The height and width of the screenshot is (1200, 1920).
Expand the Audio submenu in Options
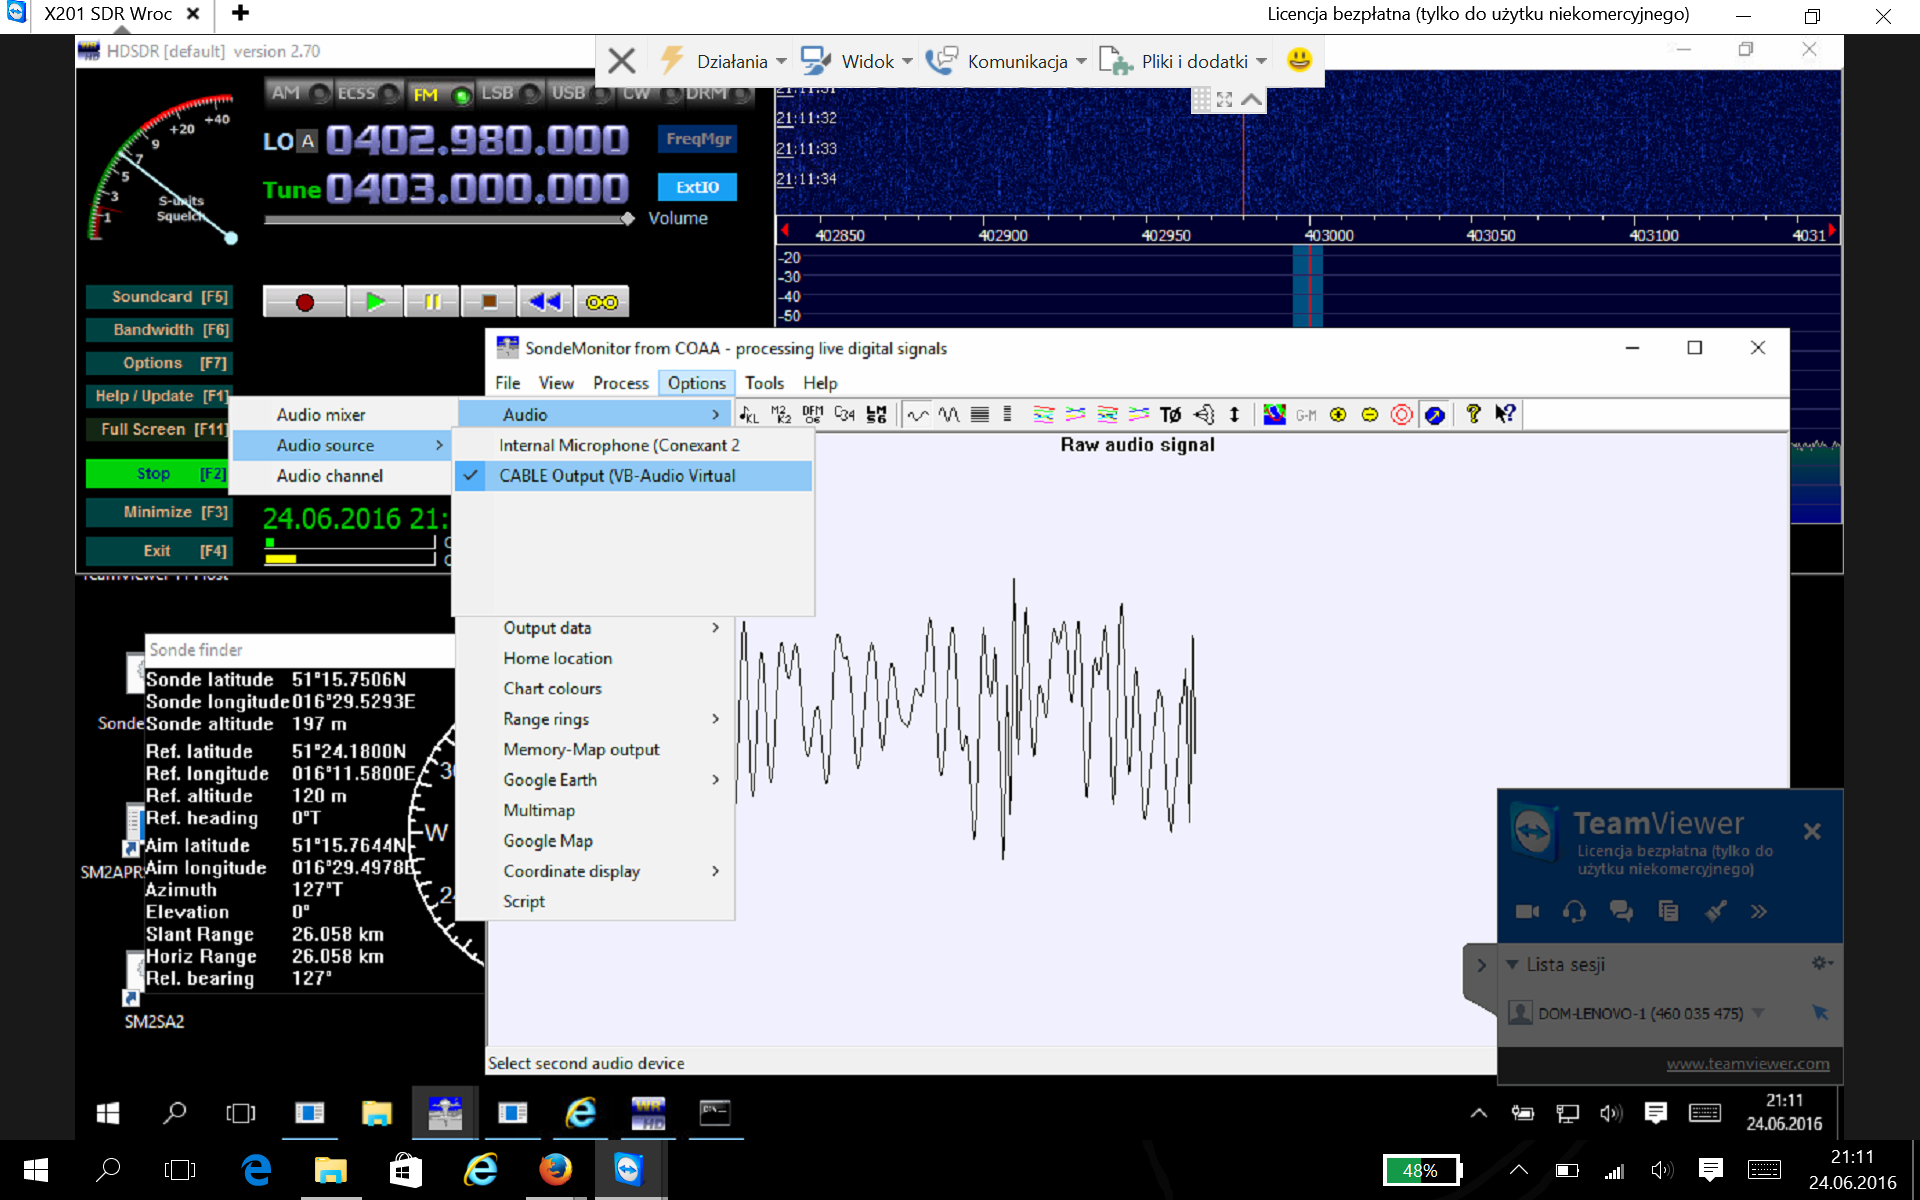coord(596,414)
